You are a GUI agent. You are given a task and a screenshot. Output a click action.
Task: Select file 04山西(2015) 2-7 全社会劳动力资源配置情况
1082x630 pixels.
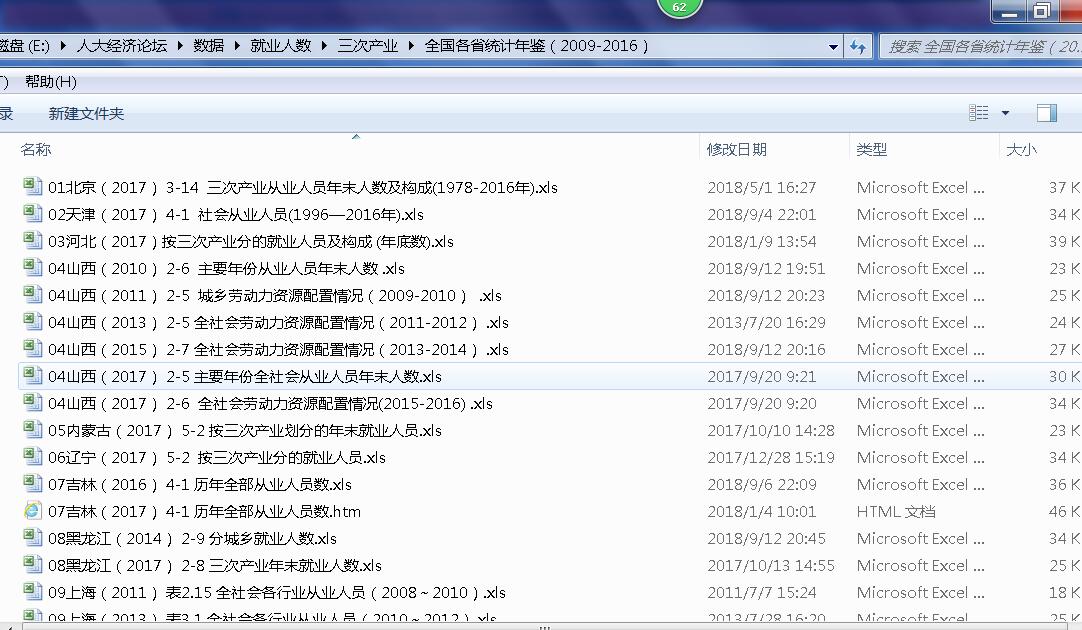pos(278,349)
